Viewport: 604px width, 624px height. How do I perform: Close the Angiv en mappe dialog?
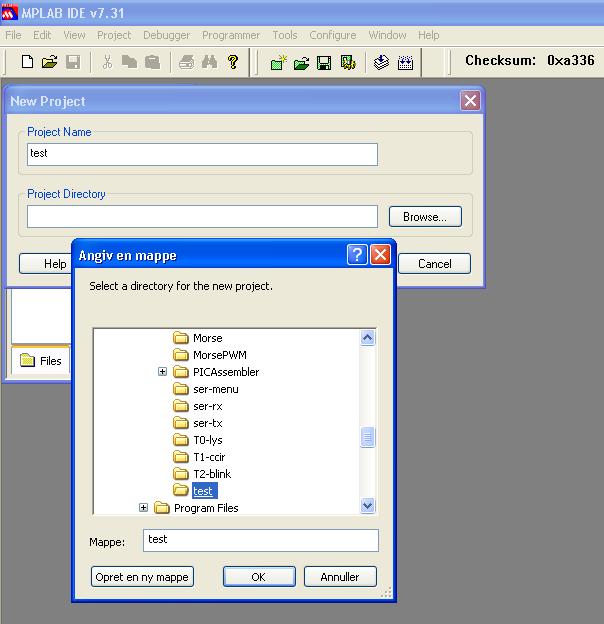[x=380, y=254]
